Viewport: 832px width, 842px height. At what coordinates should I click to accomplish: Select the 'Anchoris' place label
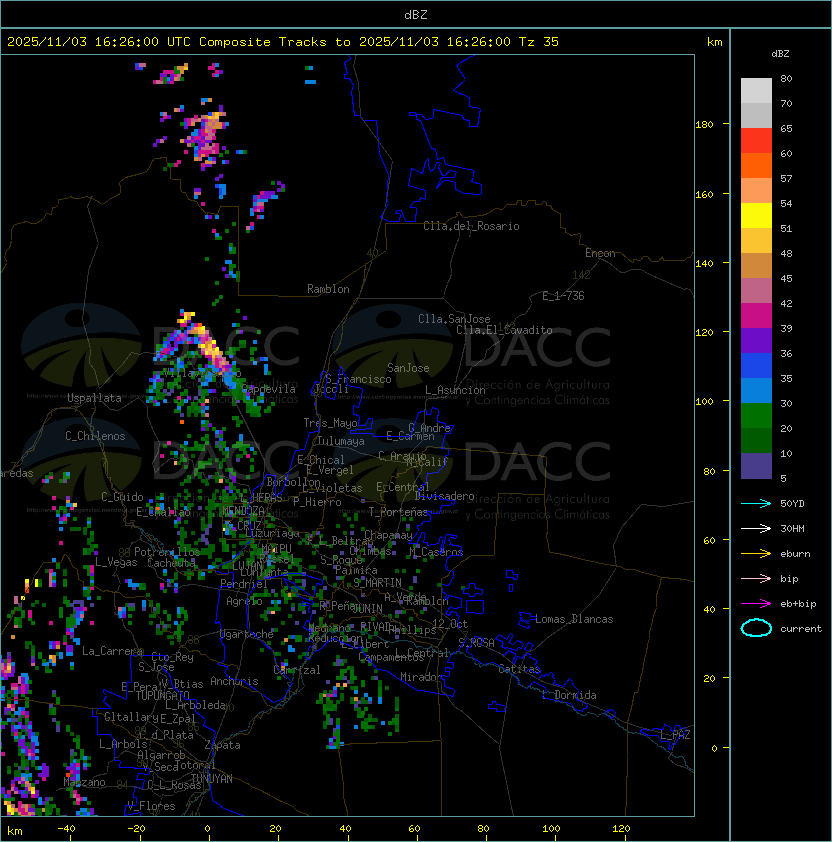[234, 681]
